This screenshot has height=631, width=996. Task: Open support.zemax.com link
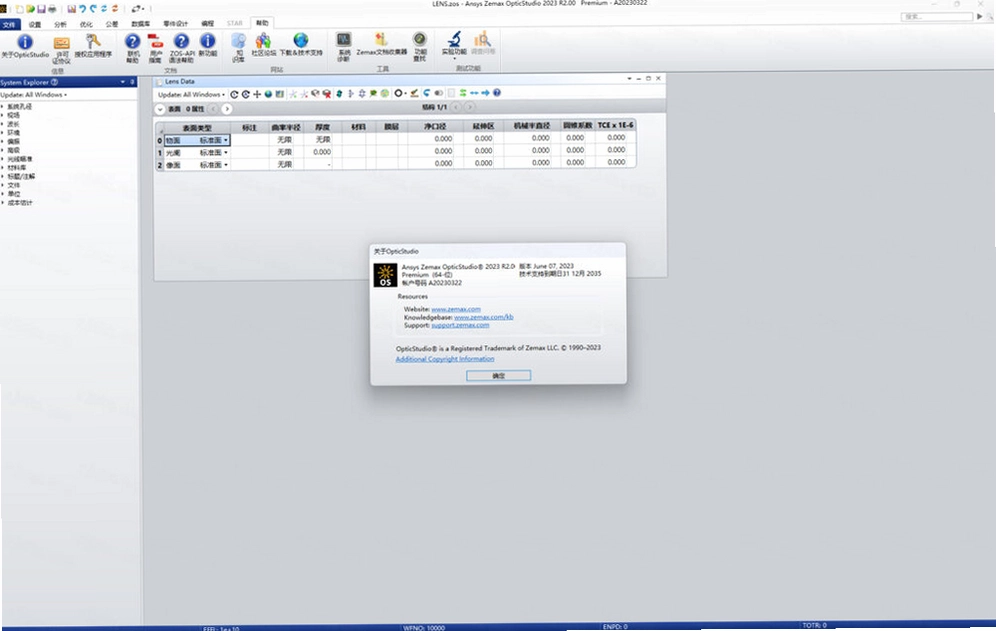[x=460, y=325]
